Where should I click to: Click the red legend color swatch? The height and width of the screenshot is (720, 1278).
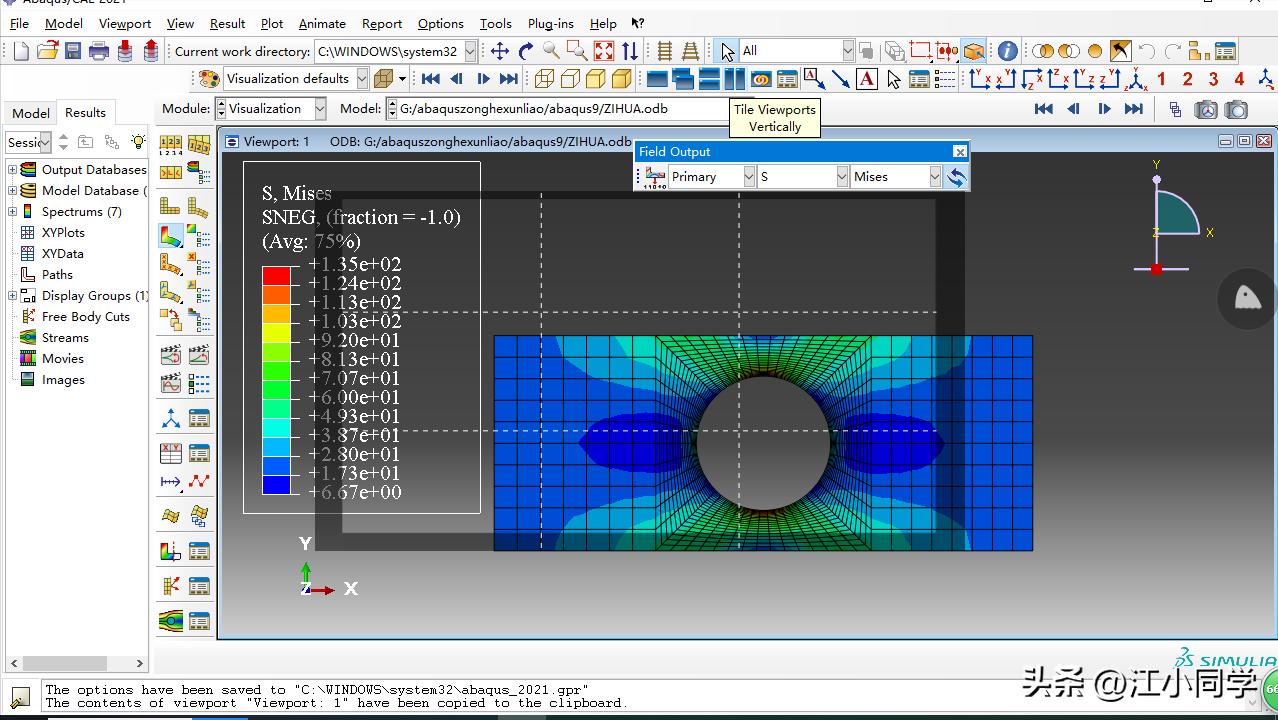(276, 275)
